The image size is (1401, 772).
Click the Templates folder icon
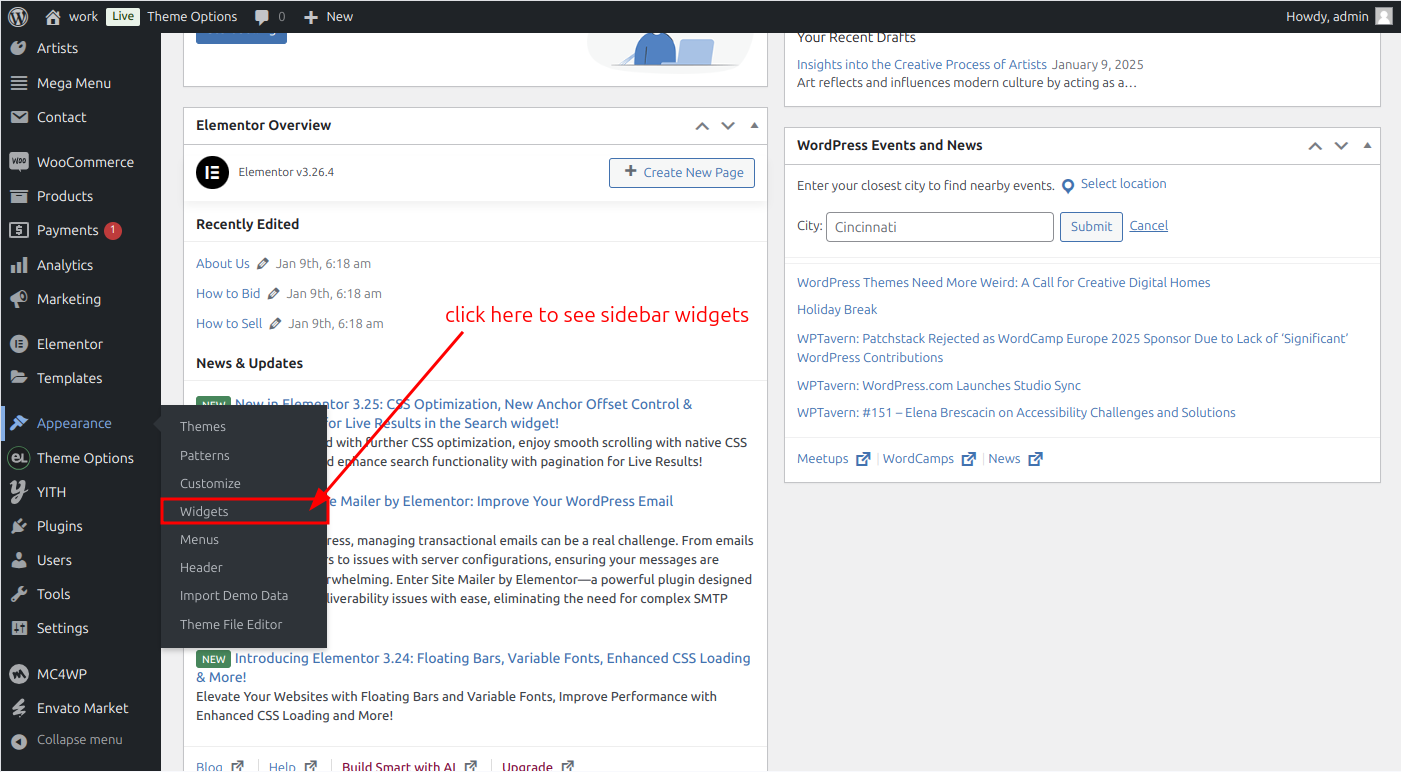[x=18, y=378]
